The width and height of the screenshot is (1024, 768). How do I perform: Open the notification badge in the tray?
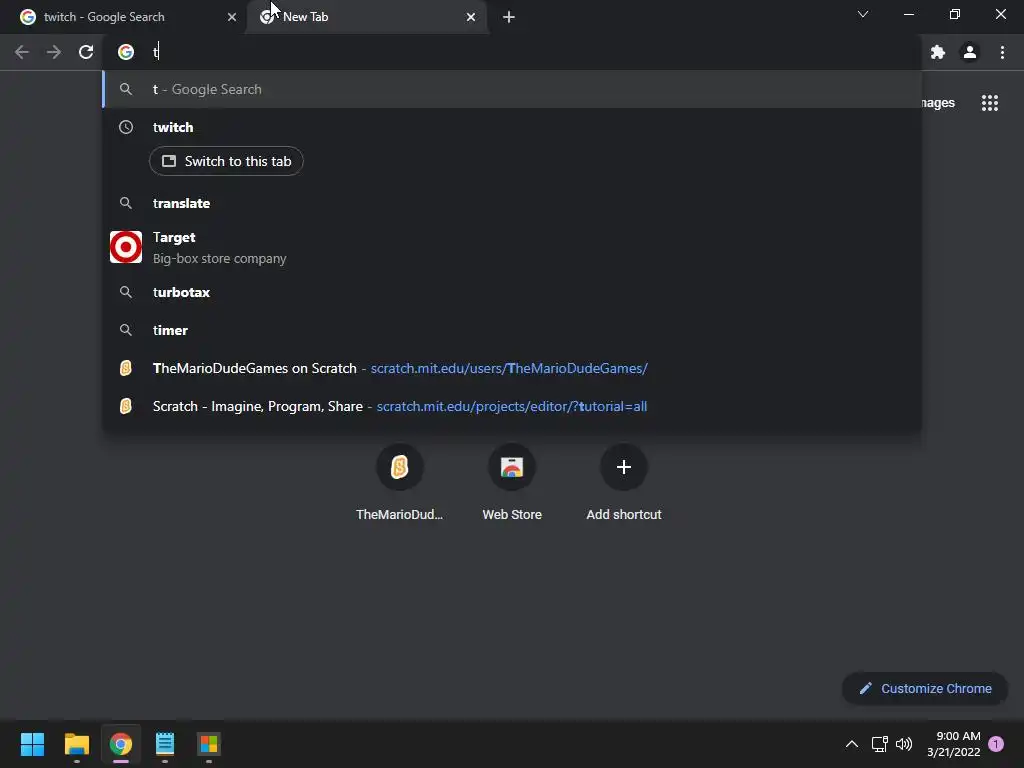point(996,744)
